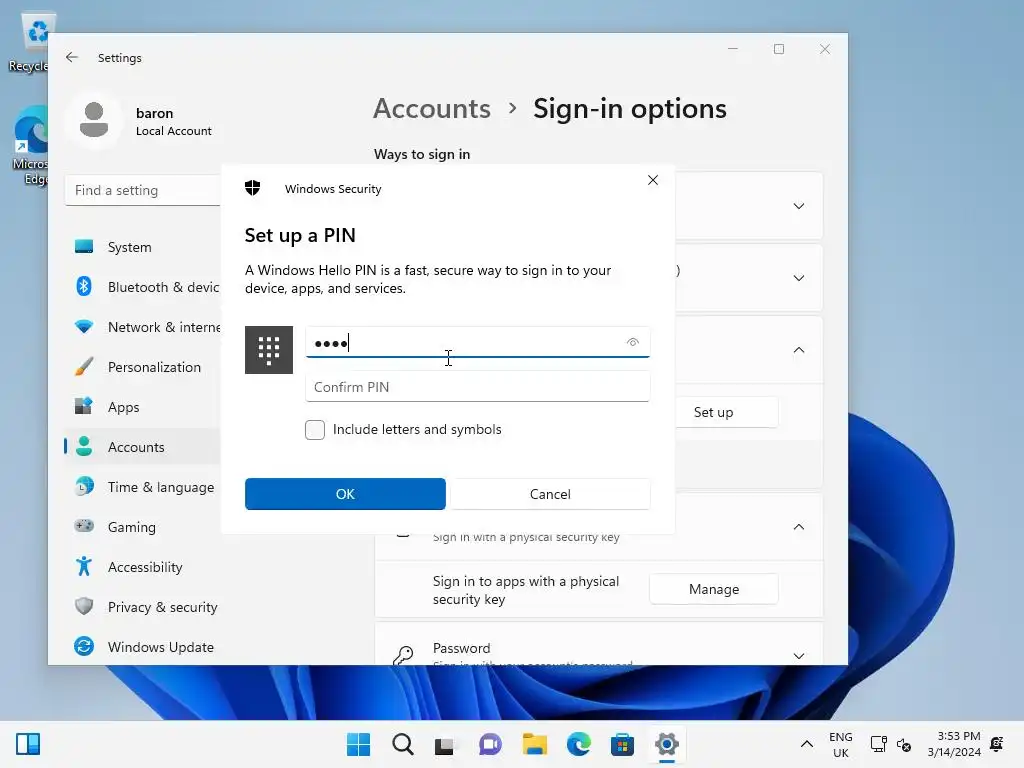Open the notification center icon
This screenshot has height=768, width=1024.
[997, 744]
